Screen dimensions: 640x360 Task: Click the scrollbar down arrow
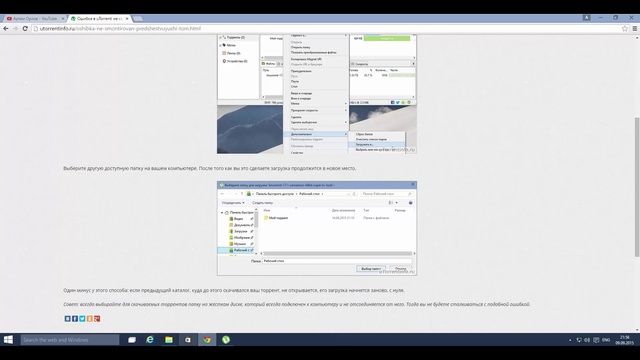[x=637, y=330]
